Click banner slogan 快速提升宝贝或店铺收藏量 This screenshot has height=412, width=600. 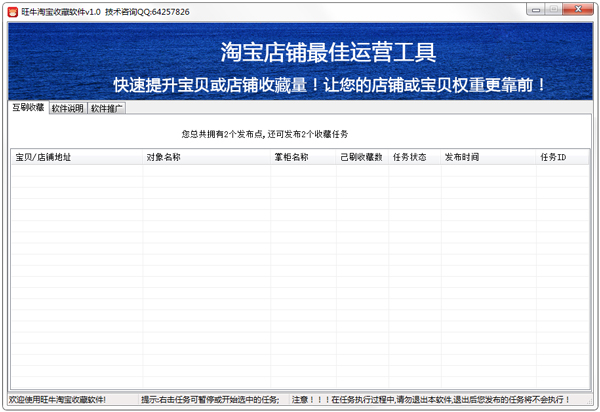(210, 85)
